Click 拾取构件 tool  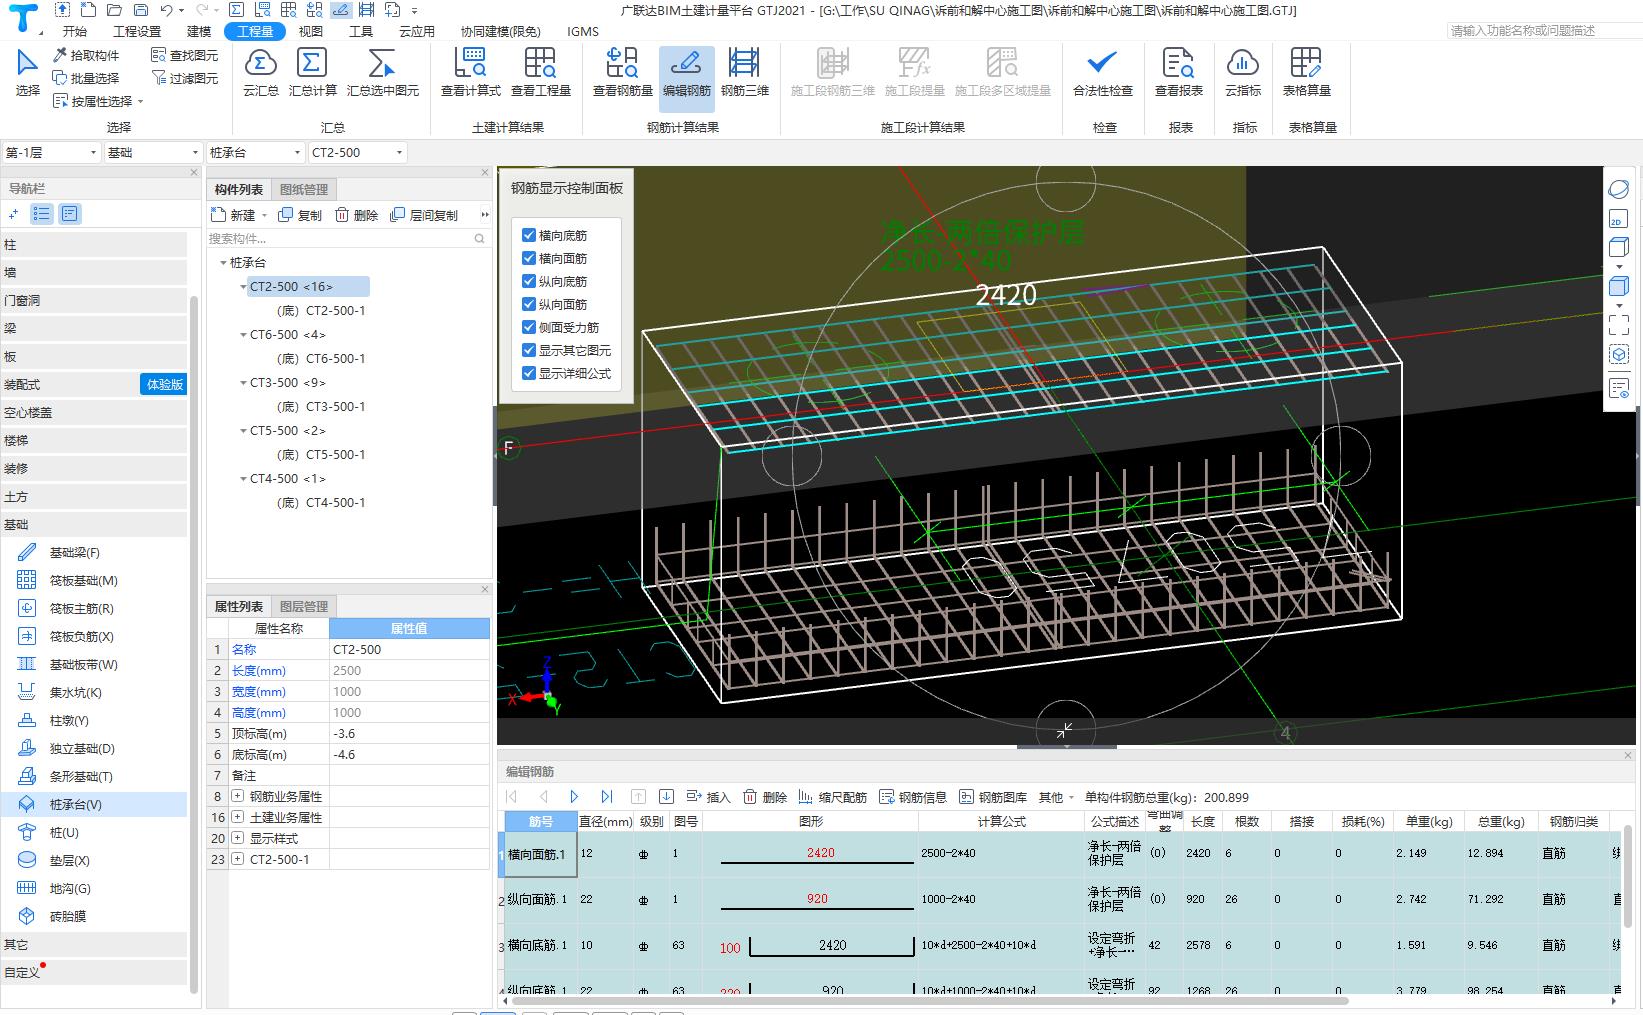(87, 55)
